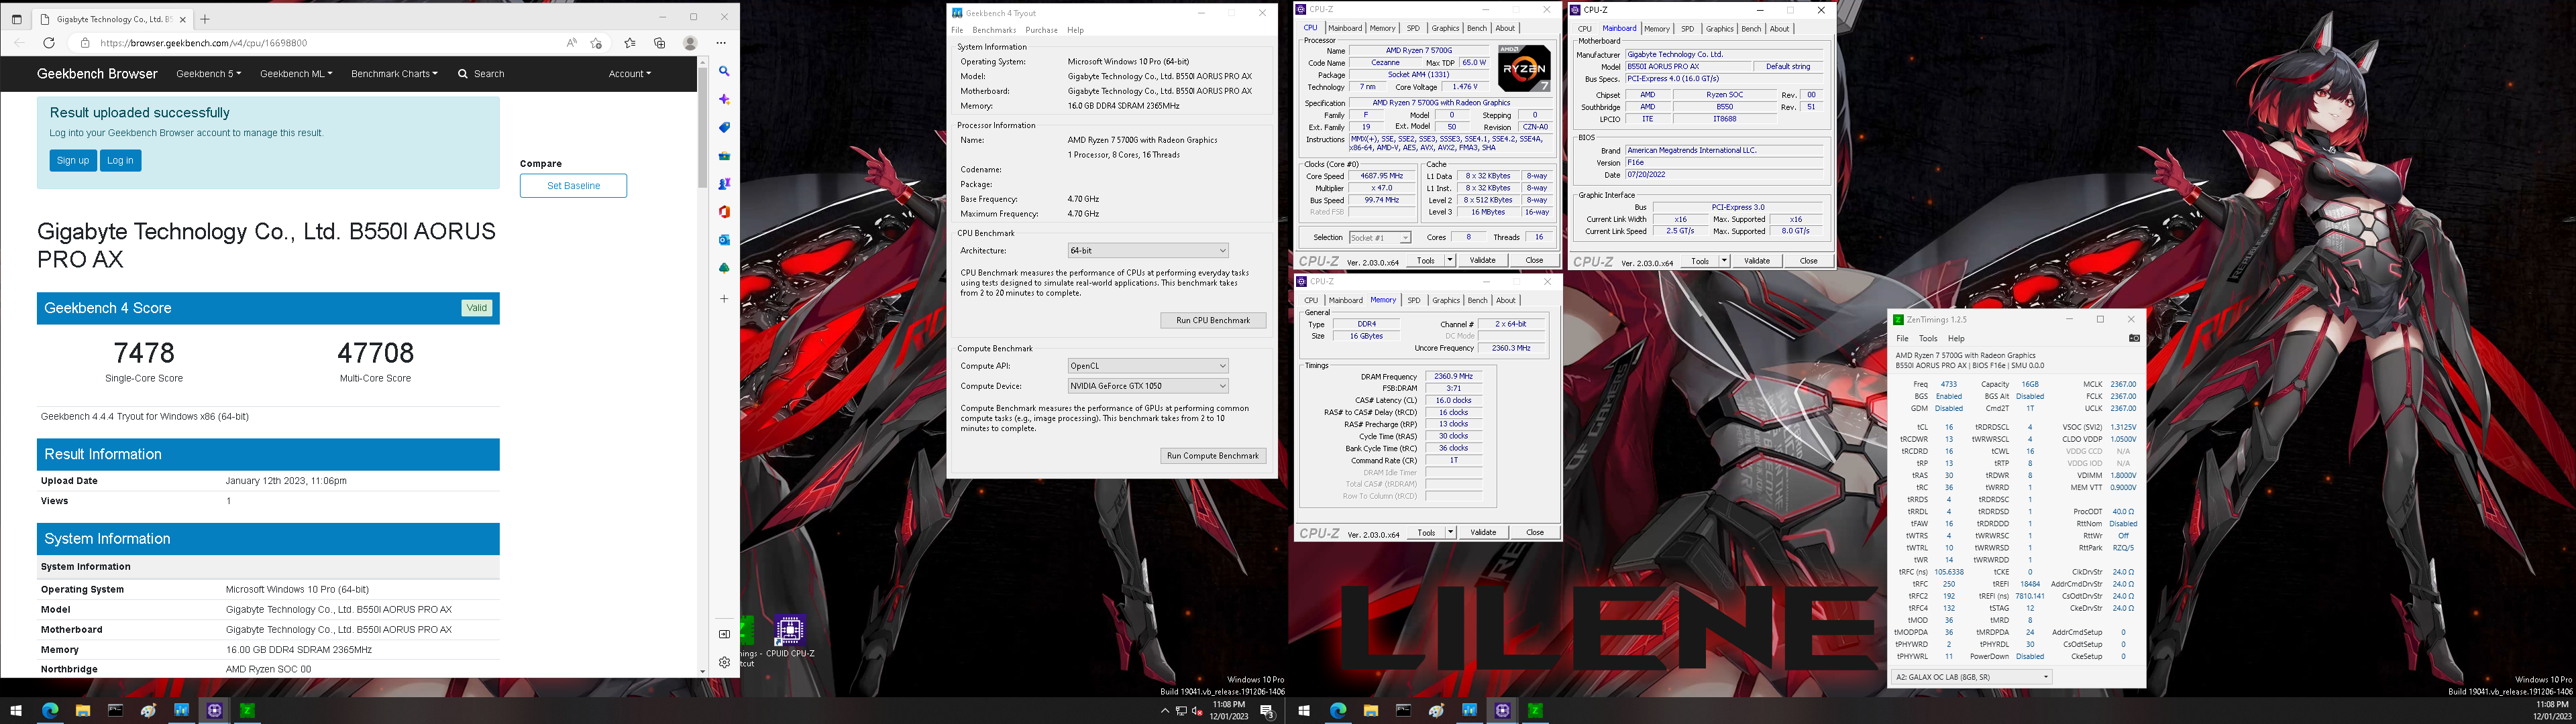Viewport: 2576px width, 724px height.
Task: Switch to SPD tab in CPU-Z CPU window
Action: (x=1413, y=28)
